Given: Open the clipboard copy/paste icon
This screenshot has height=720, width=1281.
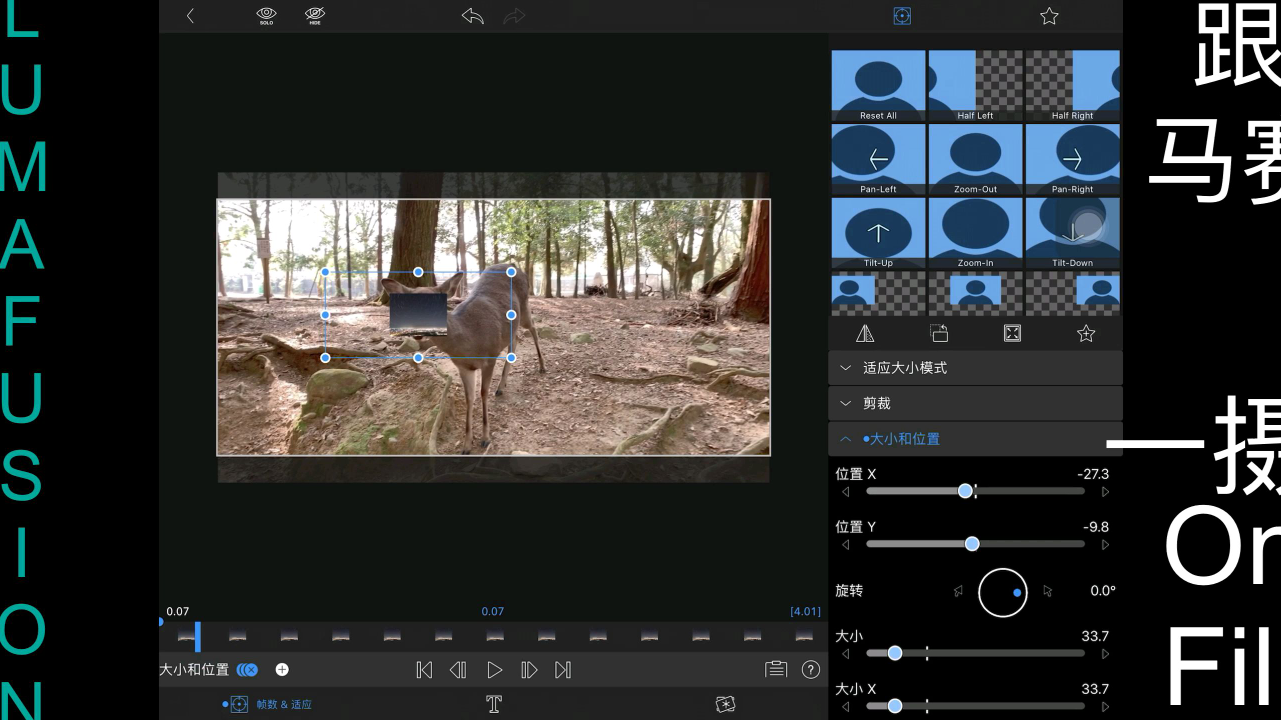Looking at the screenshot, I should pos(776,670).
